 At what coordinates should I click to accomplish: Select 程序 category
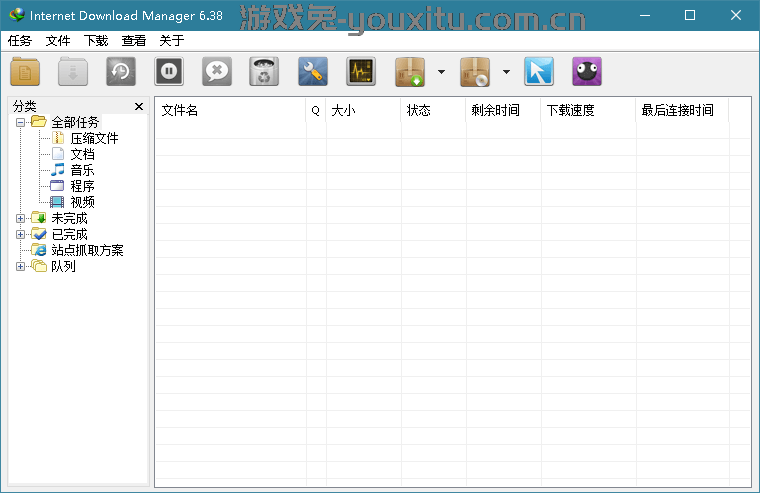coord(82,186)
